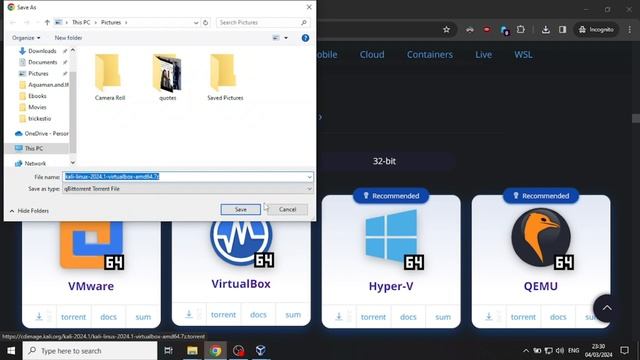
Task: Select This PC in the navigation pane
Action: (33, 148)
